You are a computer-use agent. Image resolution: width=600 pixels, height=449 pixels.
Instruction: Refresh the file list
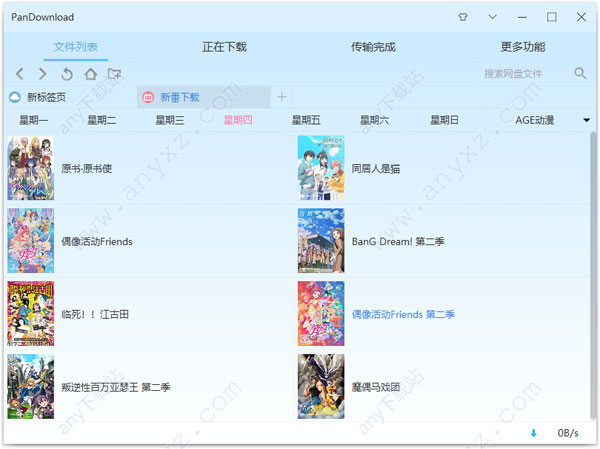(67, 73)
